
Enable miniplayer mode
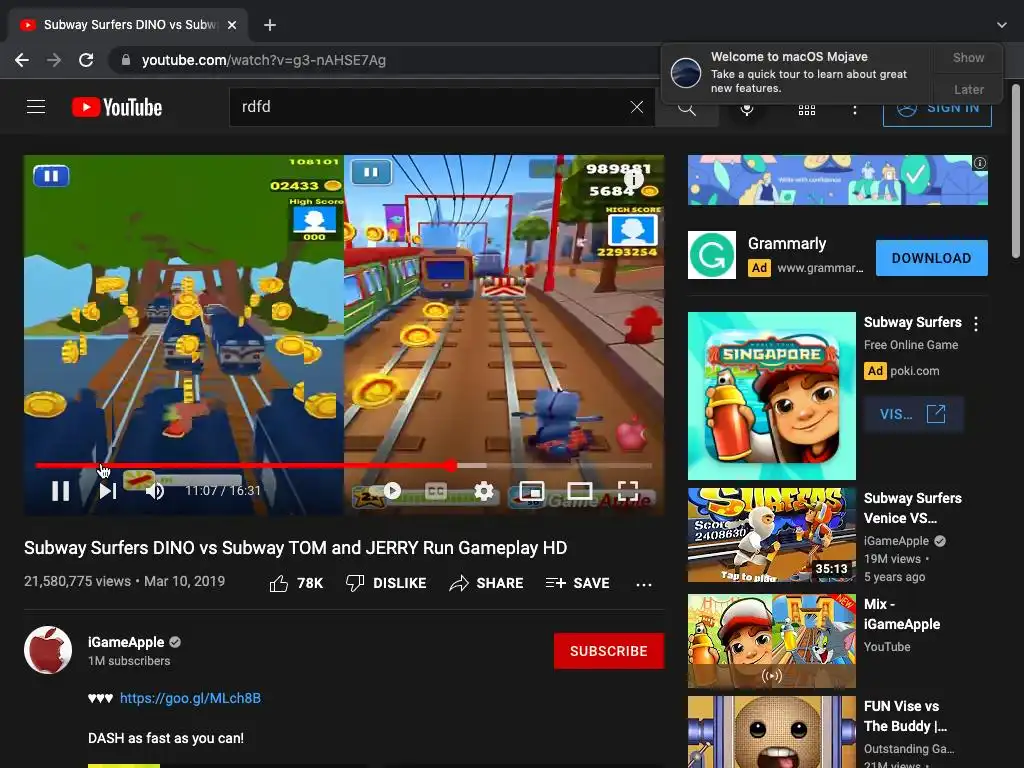pyautogui.click(x=532, y=490)
